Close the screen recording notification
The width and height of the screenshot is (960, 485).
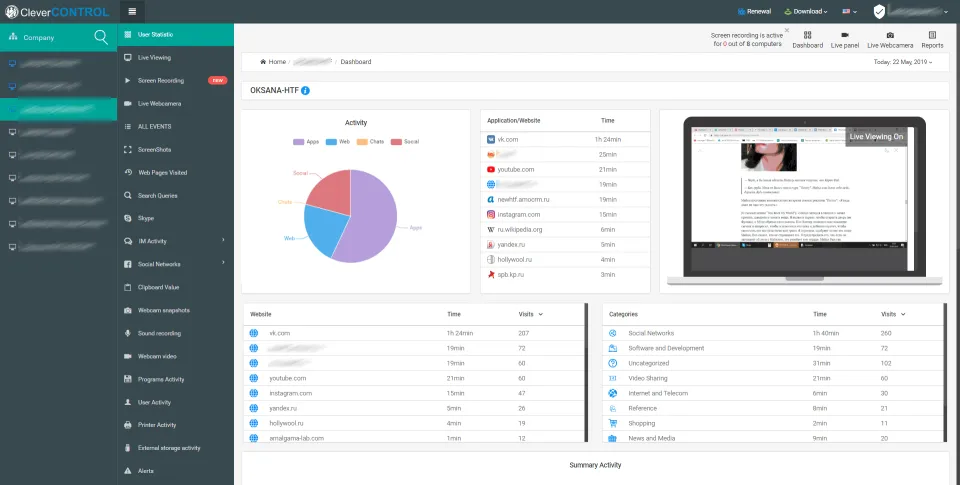pos(787,30)
